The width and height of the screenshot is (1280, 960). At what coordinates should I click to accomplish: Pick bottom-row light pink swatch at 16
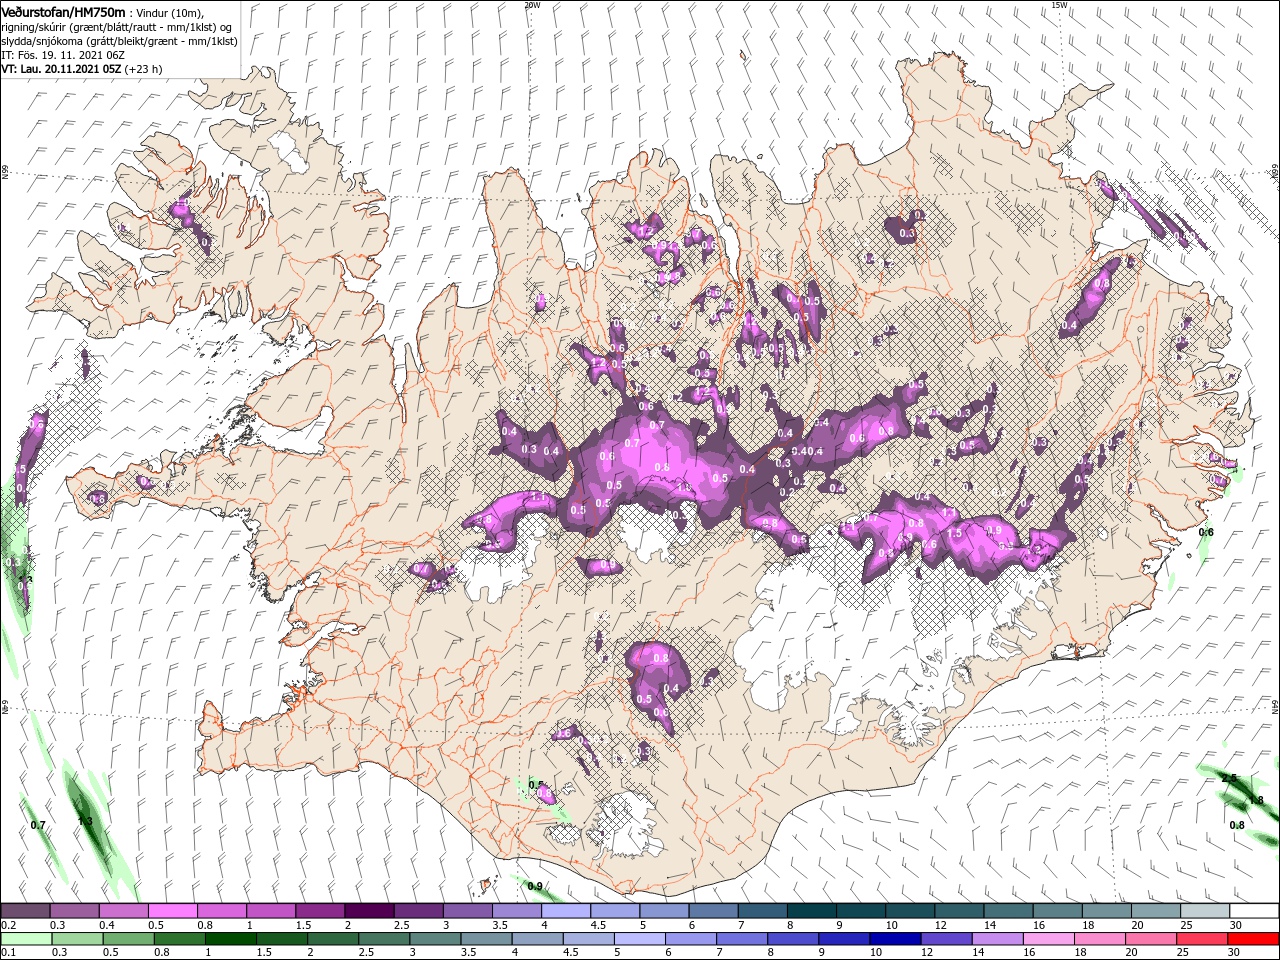tap(1049, 939)
